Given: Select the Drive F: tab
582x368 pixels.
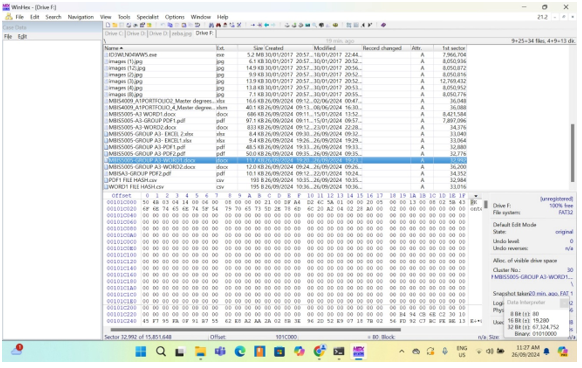Looking at the screenshot, I should [205, 33].
